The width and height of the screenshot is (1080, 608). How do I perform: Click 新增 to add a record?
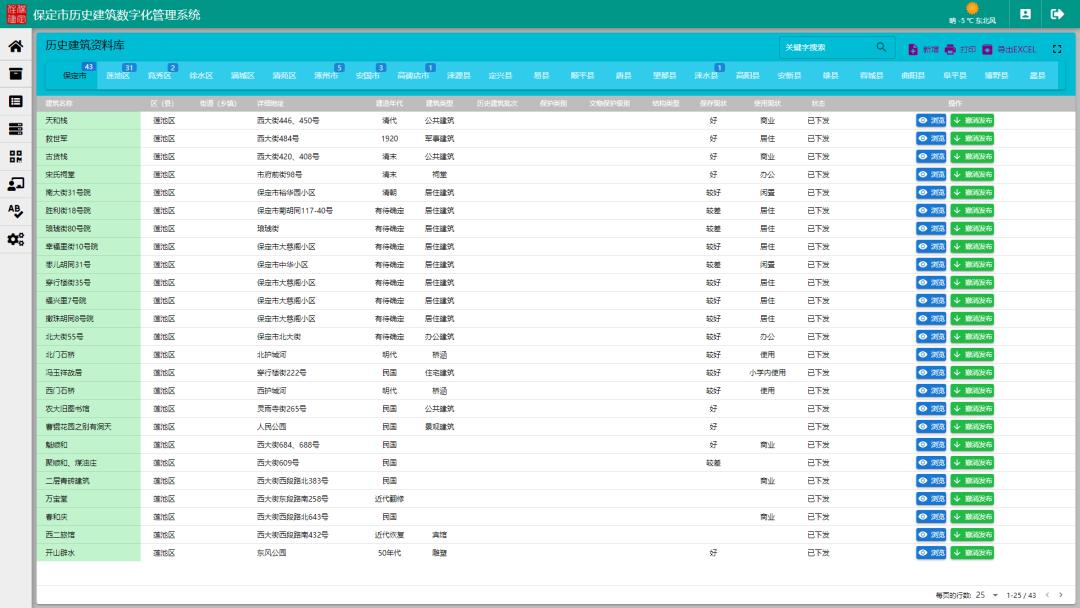(x=923, y=49)
